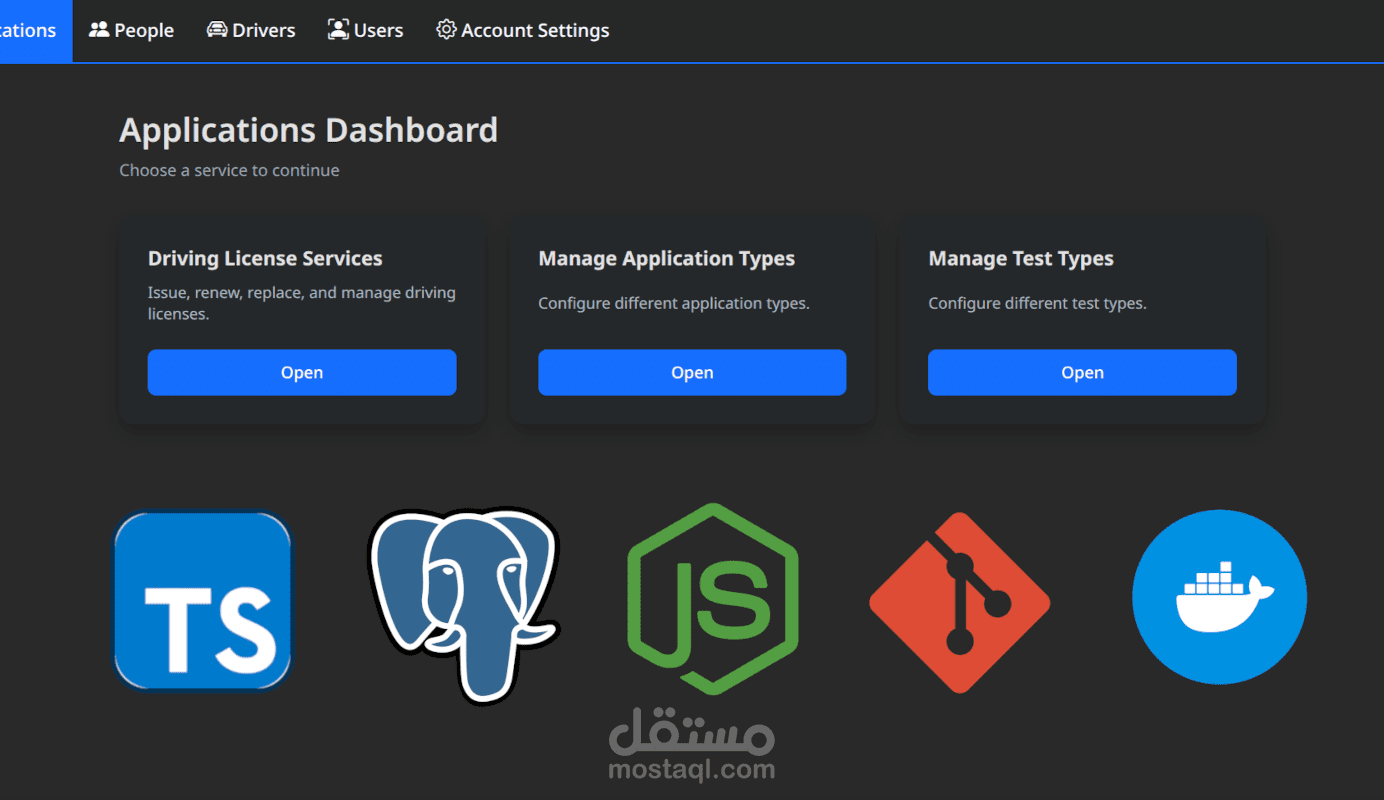1384x800 pixels.
Task: Click the Applications Dashboard heading
Action: click(308, 130)
